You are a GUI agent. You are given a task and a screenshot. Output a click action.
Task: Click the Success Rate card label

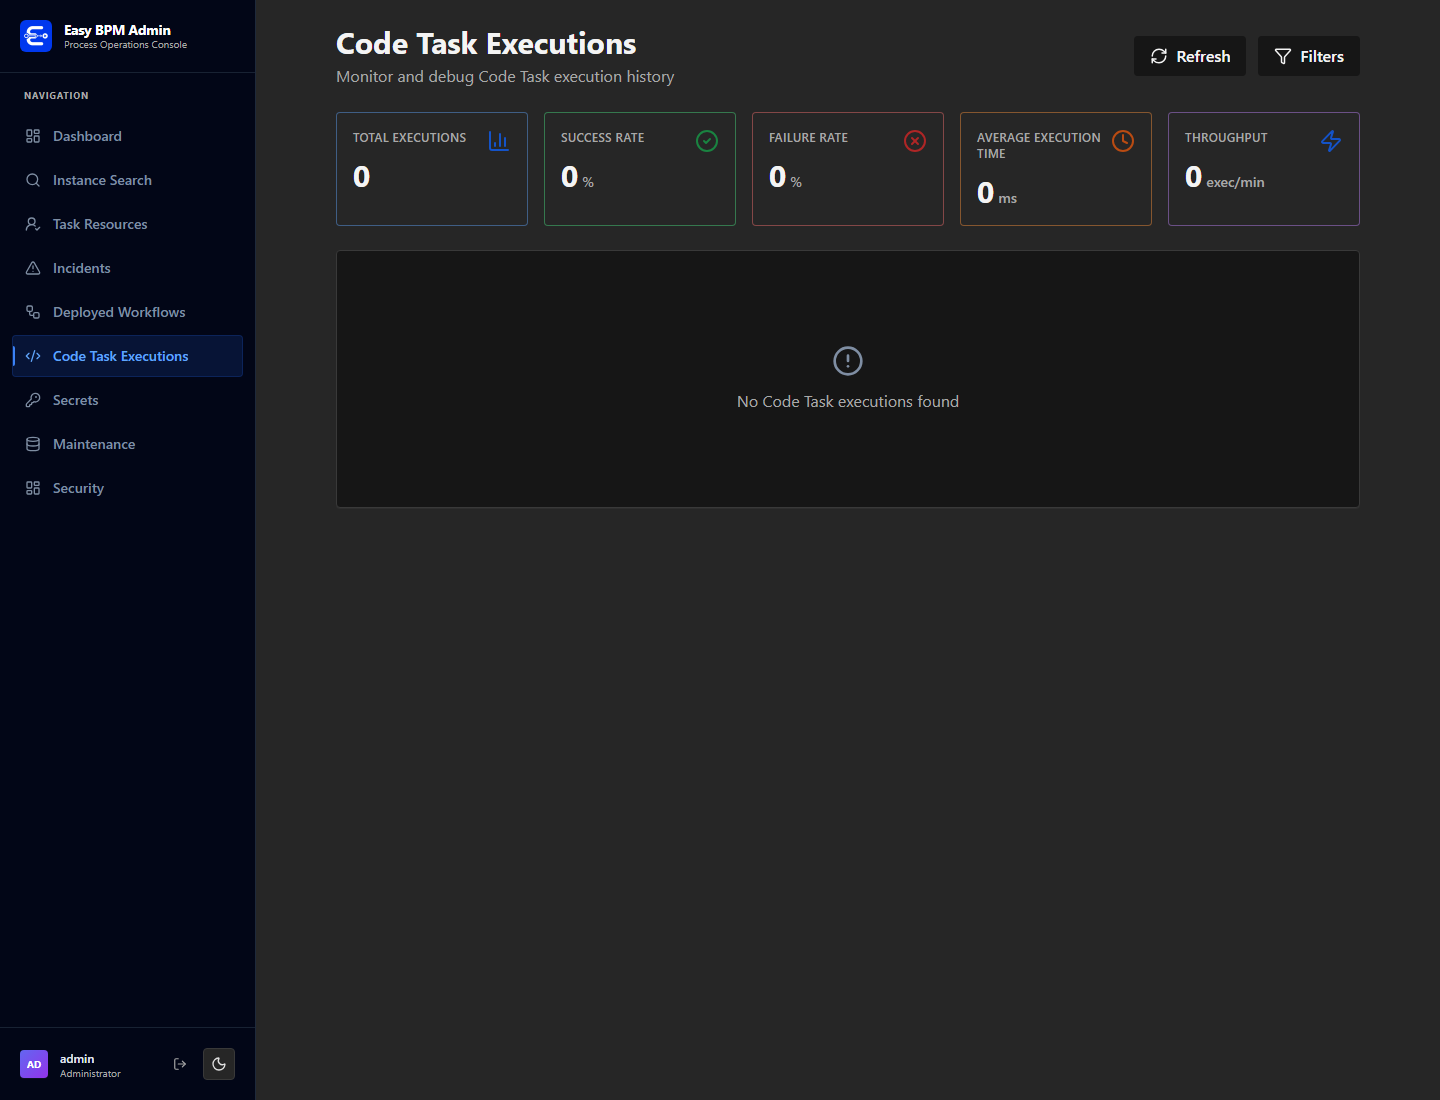(x=602, y=138)
